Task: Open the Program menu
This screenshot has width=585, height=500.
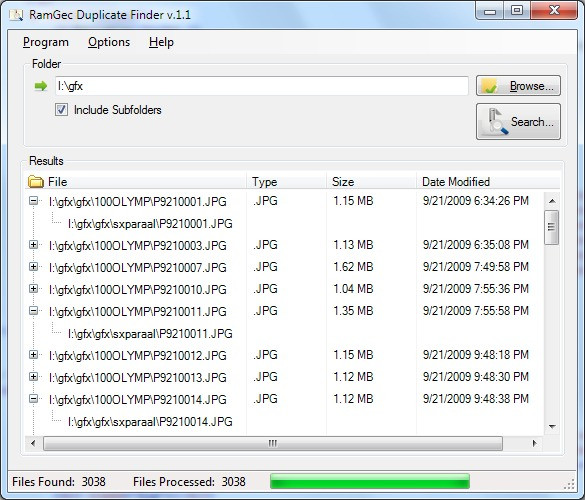Action: [x=46, y=42]
